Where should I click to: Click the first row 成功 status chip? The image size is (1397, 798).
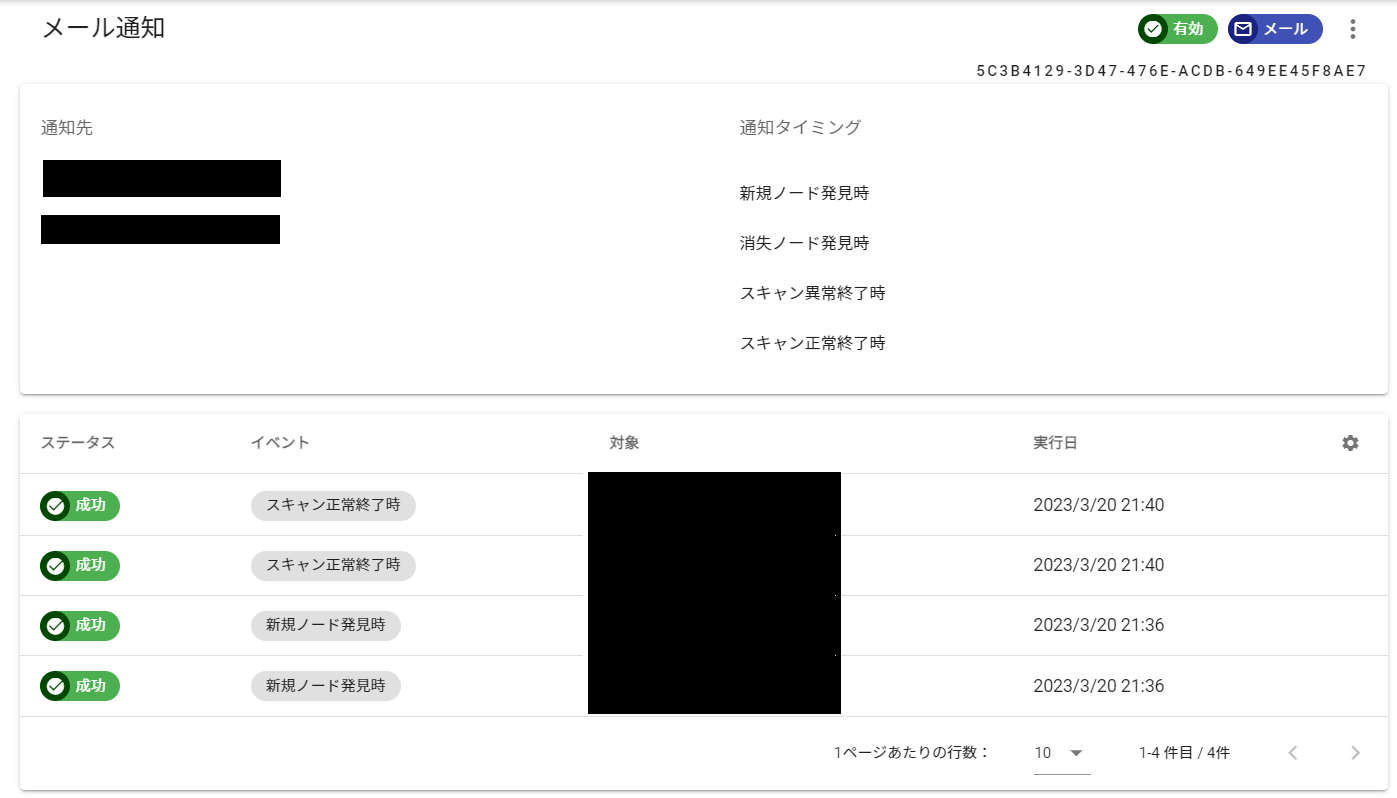point(80,506)
